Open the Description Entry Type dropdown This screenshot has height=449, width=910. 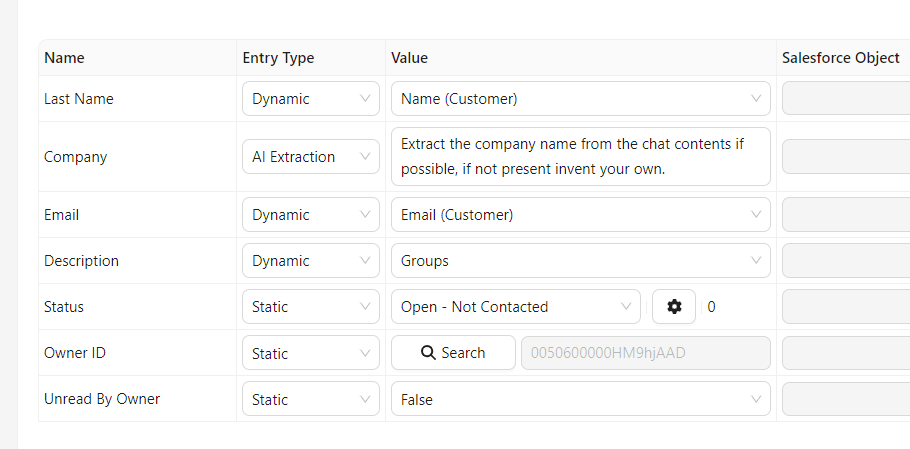[310, 261]
